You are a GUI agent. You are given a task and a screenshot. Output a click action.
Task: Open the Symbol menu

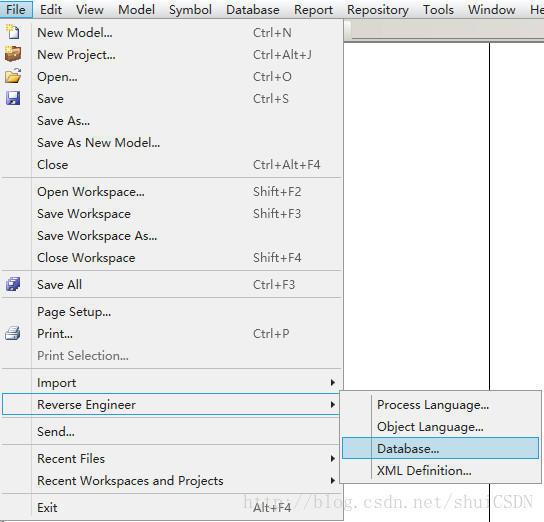click(190, 9)
